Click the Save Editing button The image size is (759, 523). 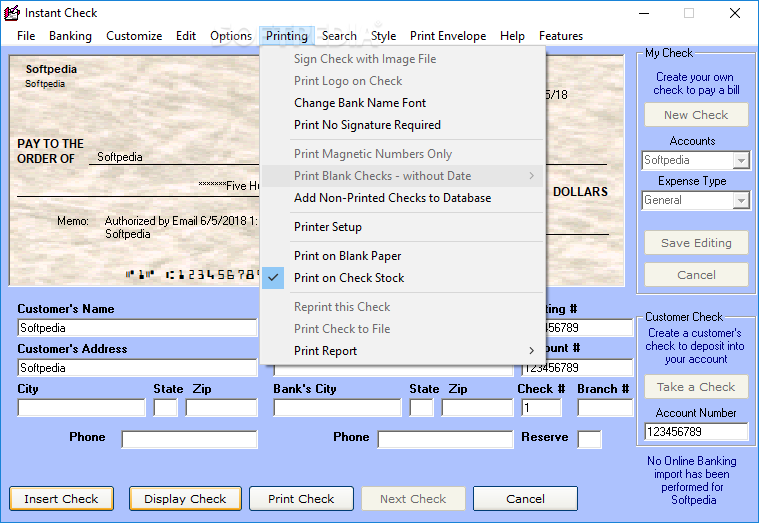(696, 243)
